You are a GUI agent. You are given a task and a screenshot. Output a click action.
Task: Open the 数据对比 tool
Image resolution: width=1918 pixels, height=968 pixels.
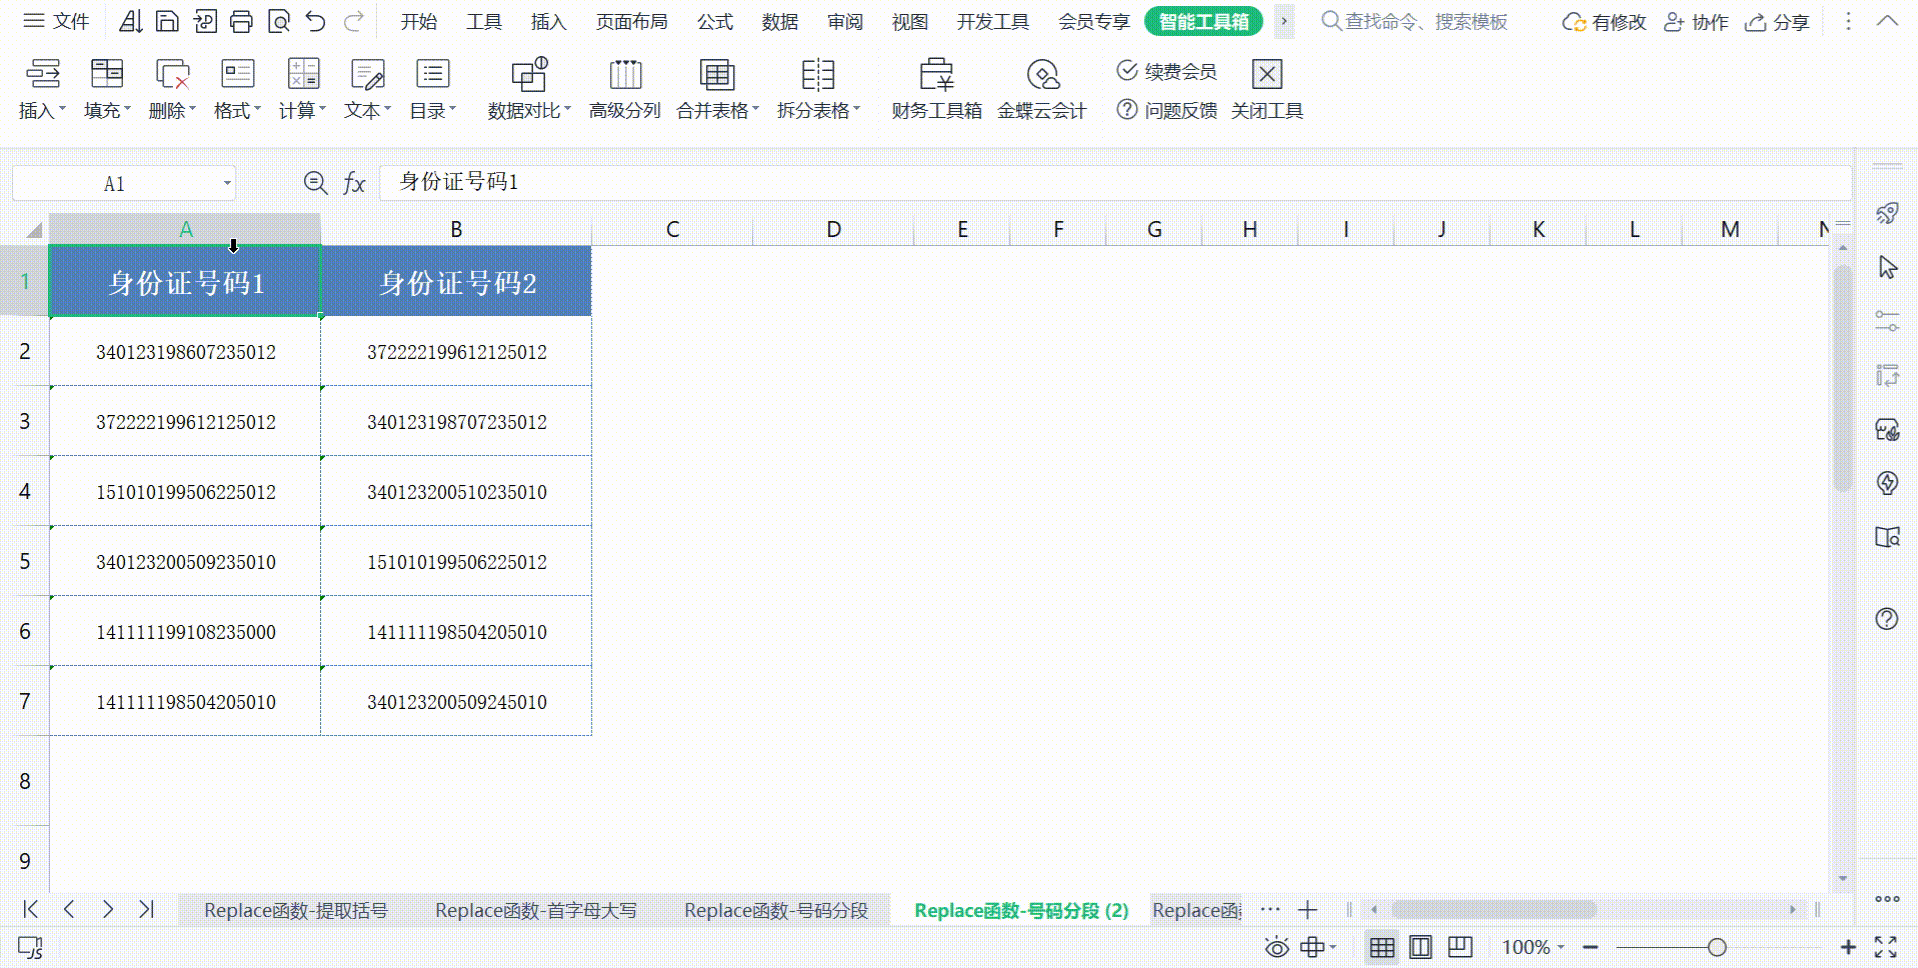coord(529,89)
